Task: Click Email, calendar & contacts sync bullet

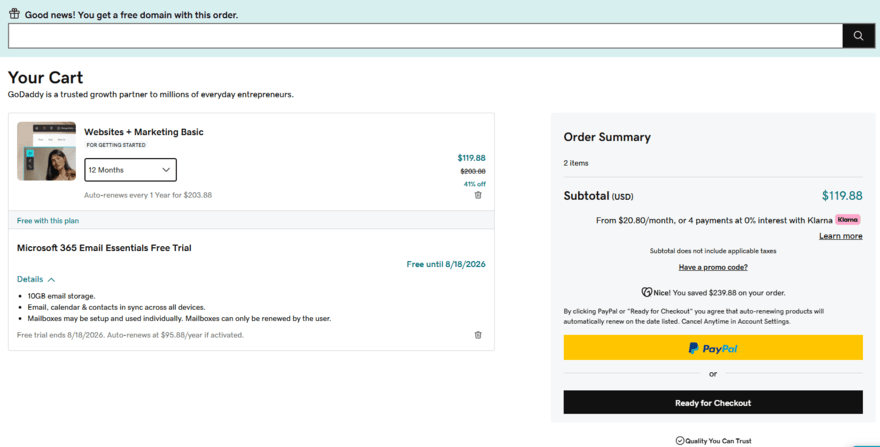Action: [116, 307]
